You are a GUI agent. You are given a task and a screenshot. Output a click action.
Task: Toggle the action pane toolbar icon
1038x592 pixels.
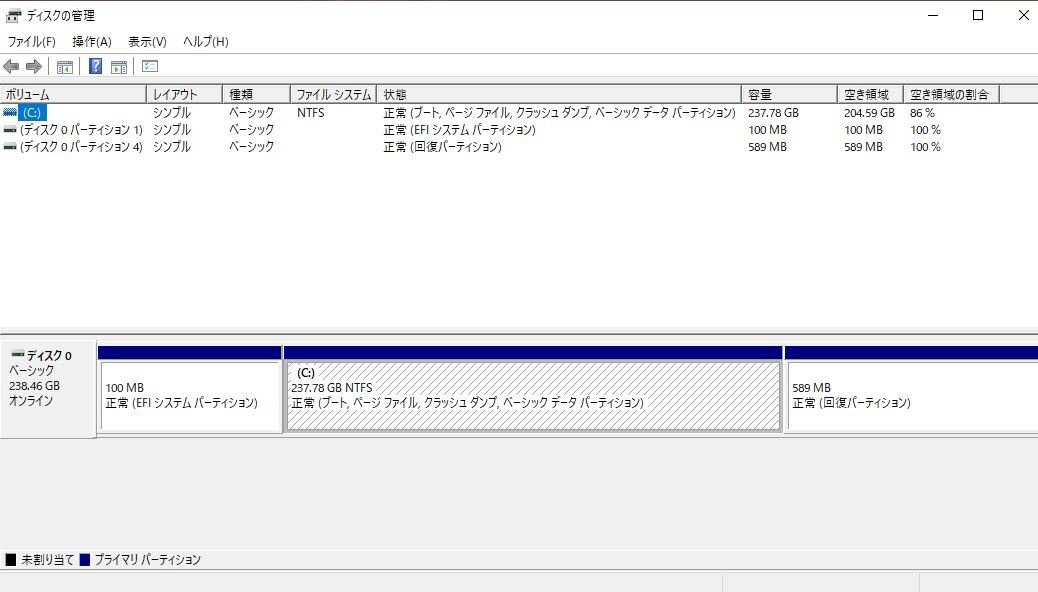tap(119, 66)
